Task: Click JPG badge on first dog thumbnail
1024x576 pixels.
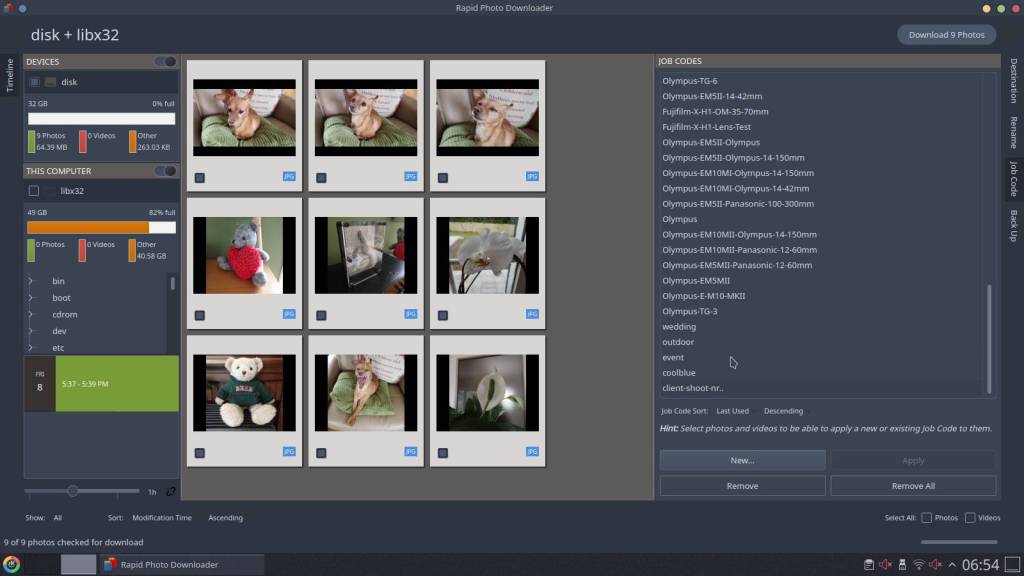Action: 289,176
